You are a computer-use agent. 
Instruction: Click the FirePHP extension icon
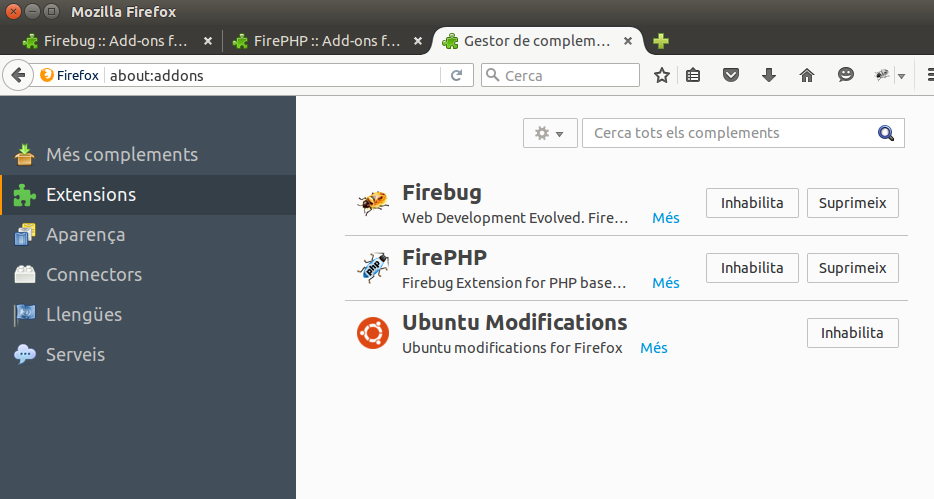tap(373, 268)
